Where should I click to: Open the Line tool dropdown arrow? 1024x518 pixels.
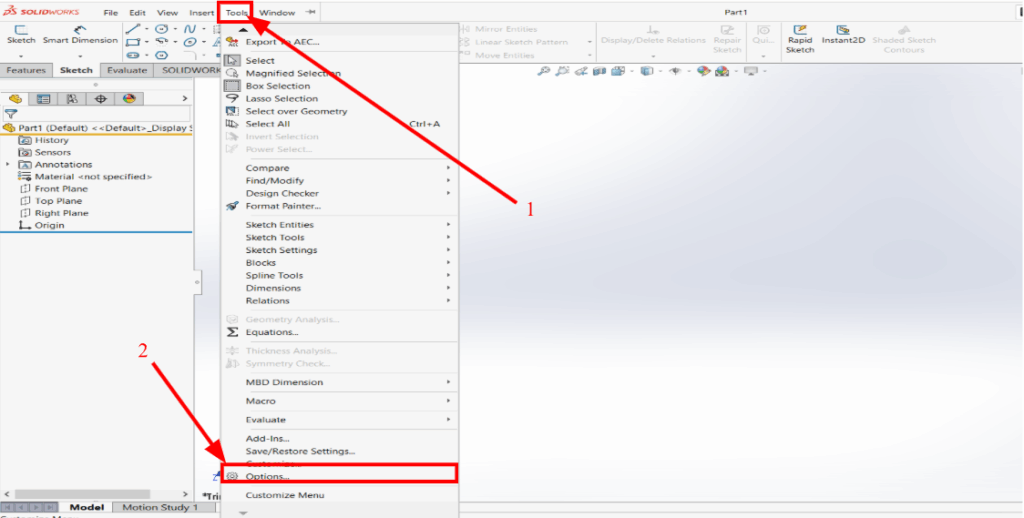pyautogui.click(x=146, y=29)
